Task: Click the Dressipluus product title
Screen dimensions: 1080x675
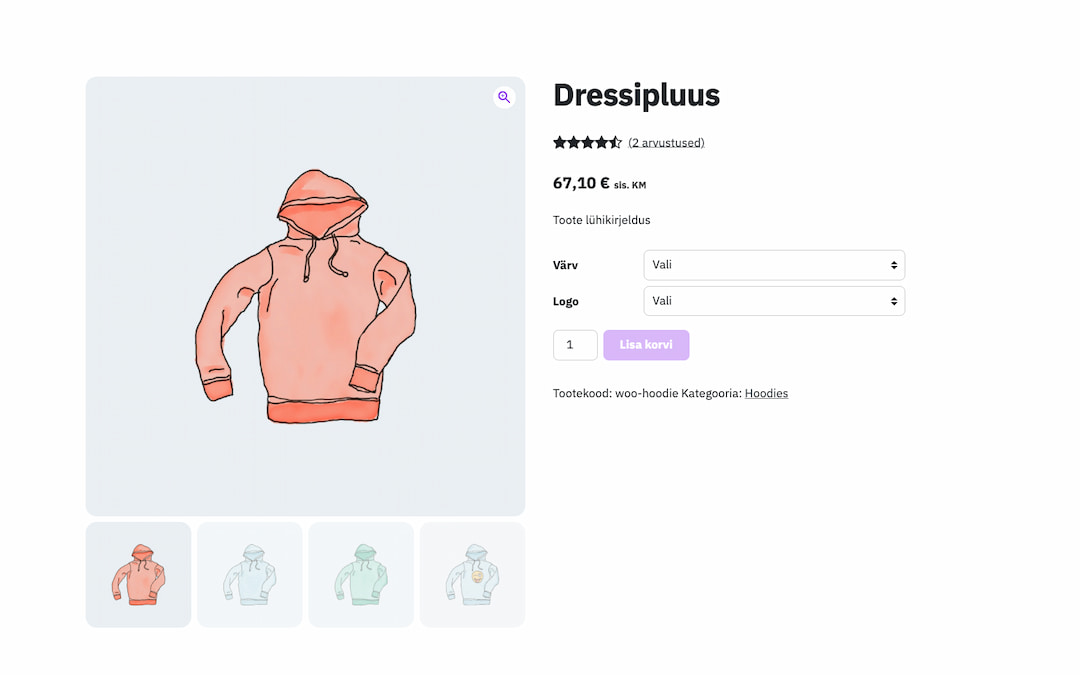Action: click(x=636, y=96)
